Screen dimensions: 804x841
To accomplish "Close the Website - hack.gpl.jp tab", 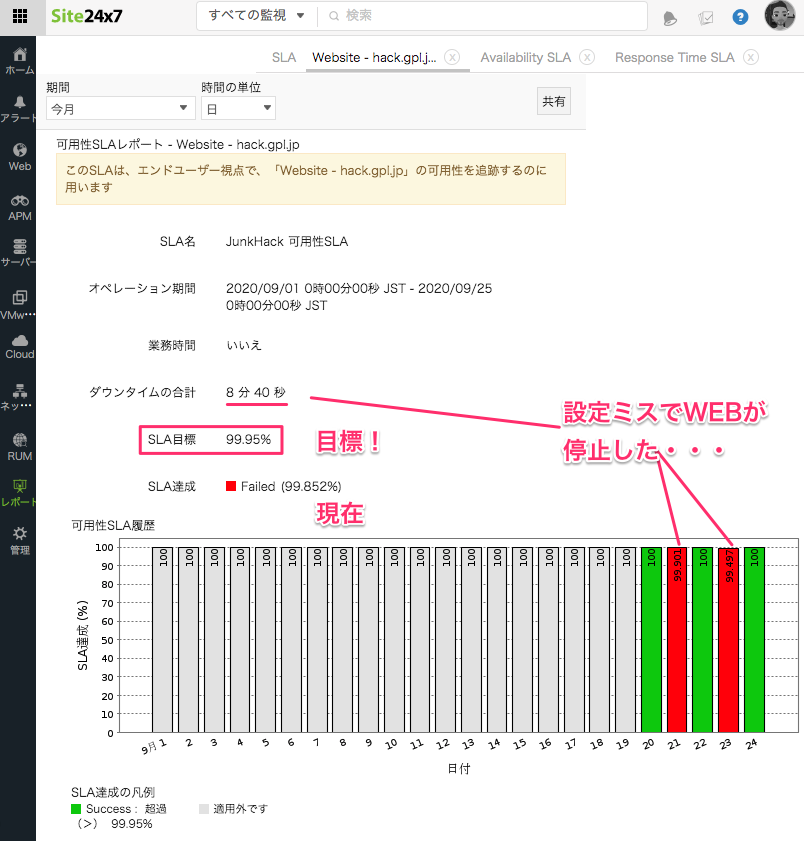I will click(x=452, y=58).
